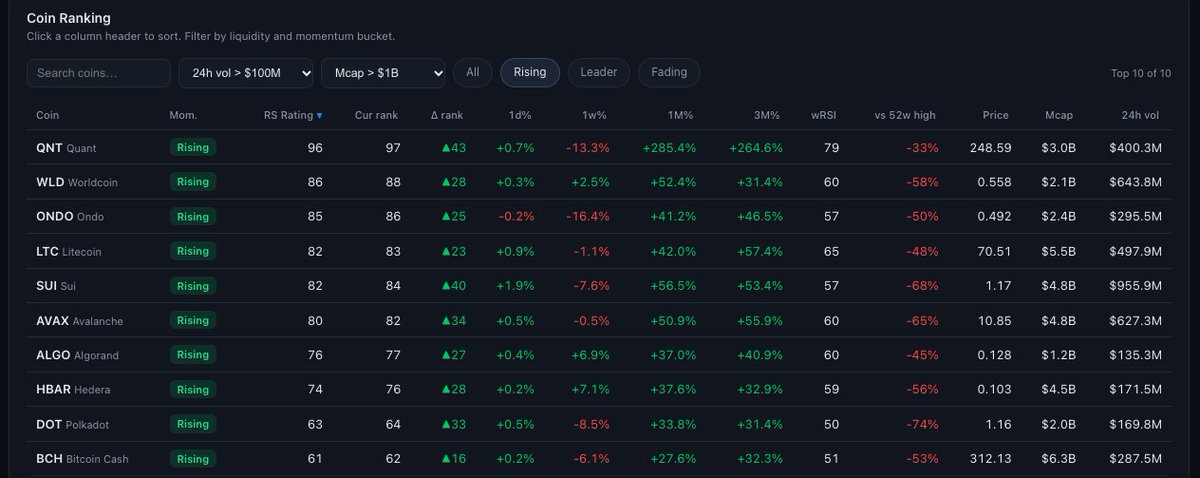Click the 0.128 price for ALGO
This screenshot has width=1200, height=478.
[x=994, y=355]
